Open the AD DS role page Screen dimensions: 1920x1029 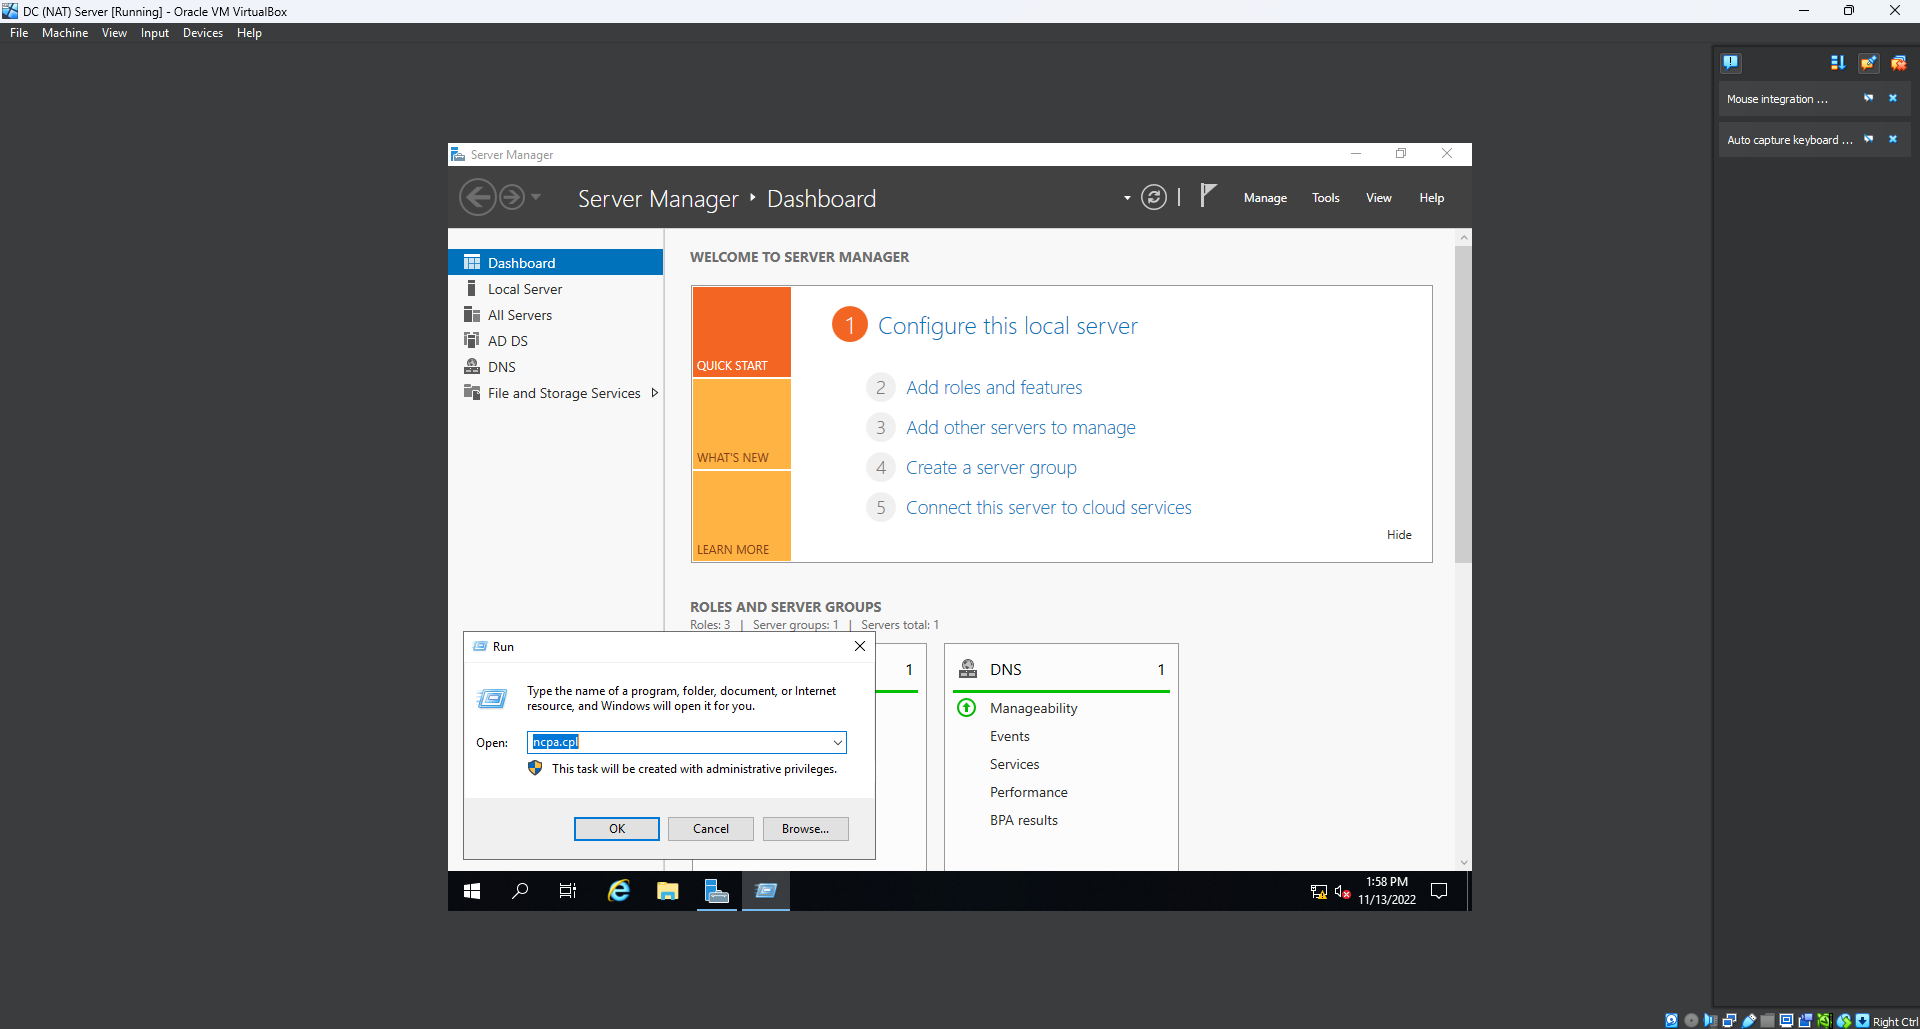click(556, 340)
